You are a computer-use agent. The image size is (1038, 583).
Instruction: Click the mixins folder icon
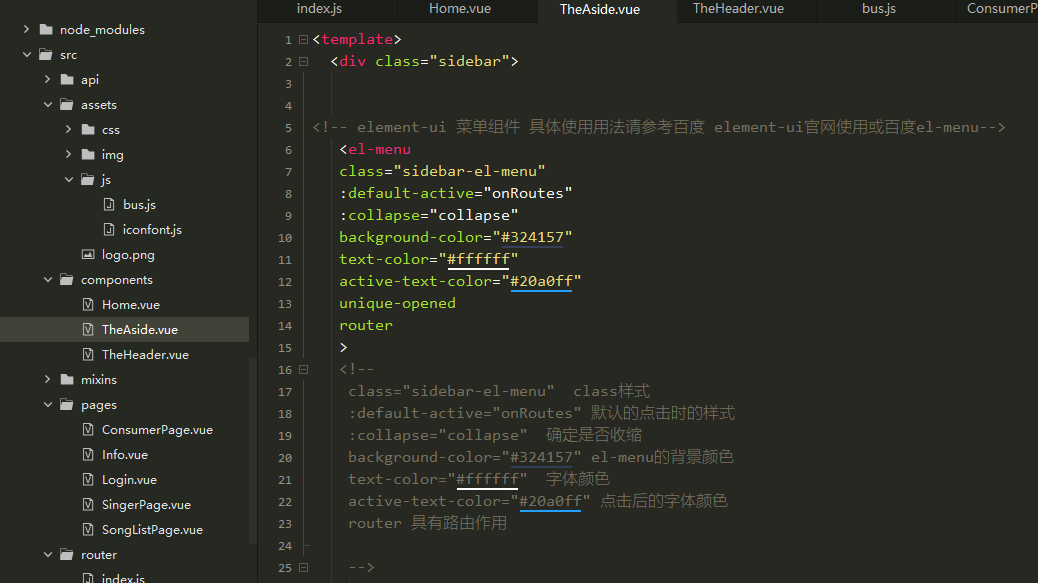(67, 379)
